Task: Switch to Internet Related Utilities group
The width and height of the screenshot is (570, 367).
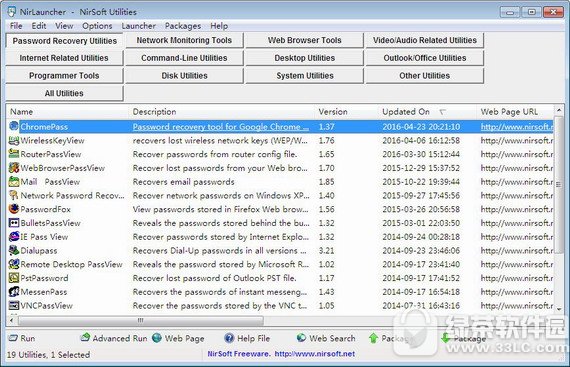Action: pyautogui.click(x=64, y=58)
